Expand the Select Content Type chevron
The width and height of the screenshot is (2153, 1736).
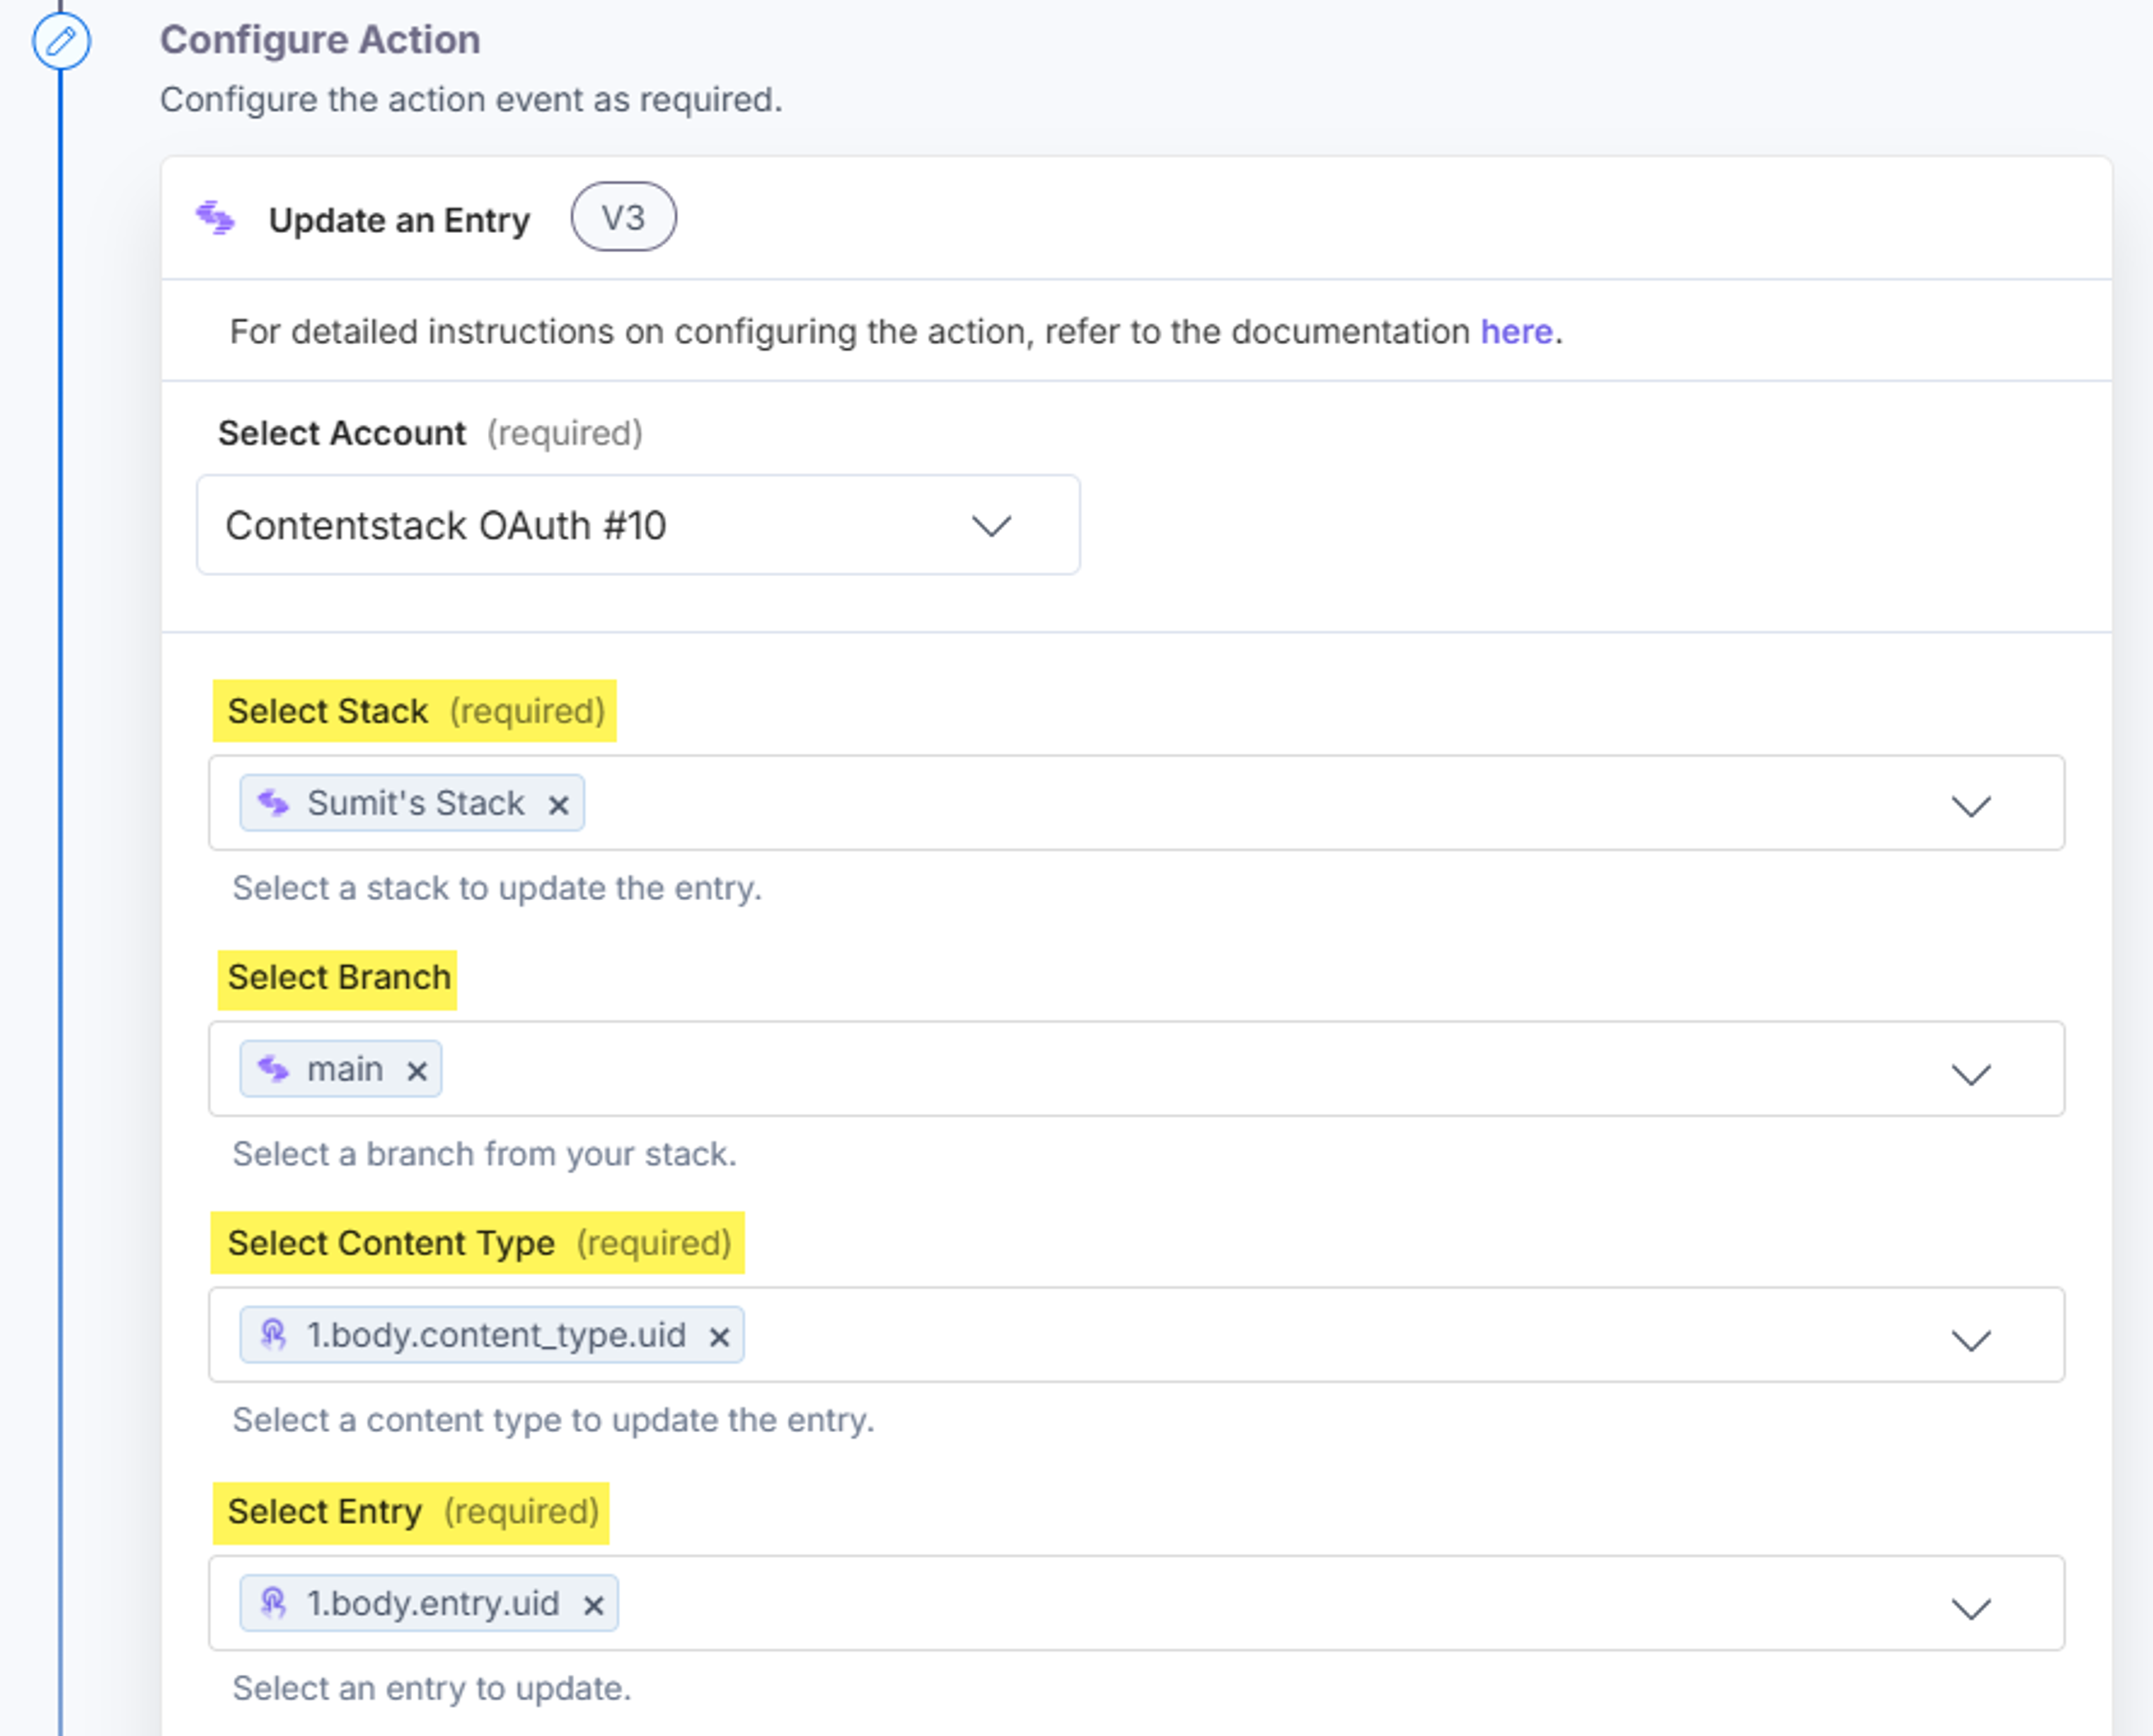click(1971, 1340)
